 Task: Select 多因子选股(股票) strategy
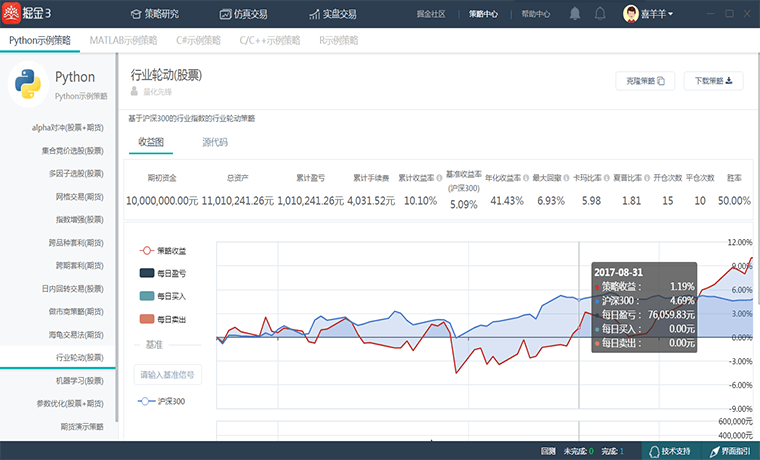coord(76,174)
